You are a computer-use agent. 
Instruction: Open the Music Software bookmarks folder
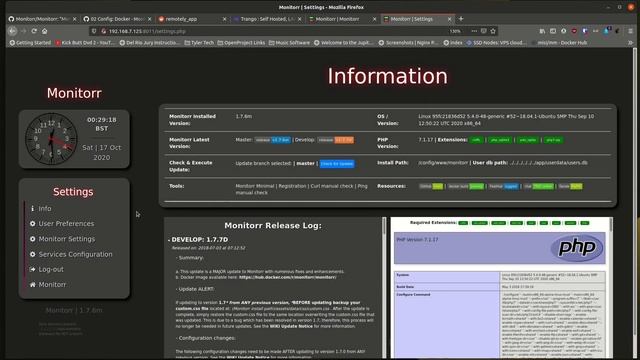(289, 42)
